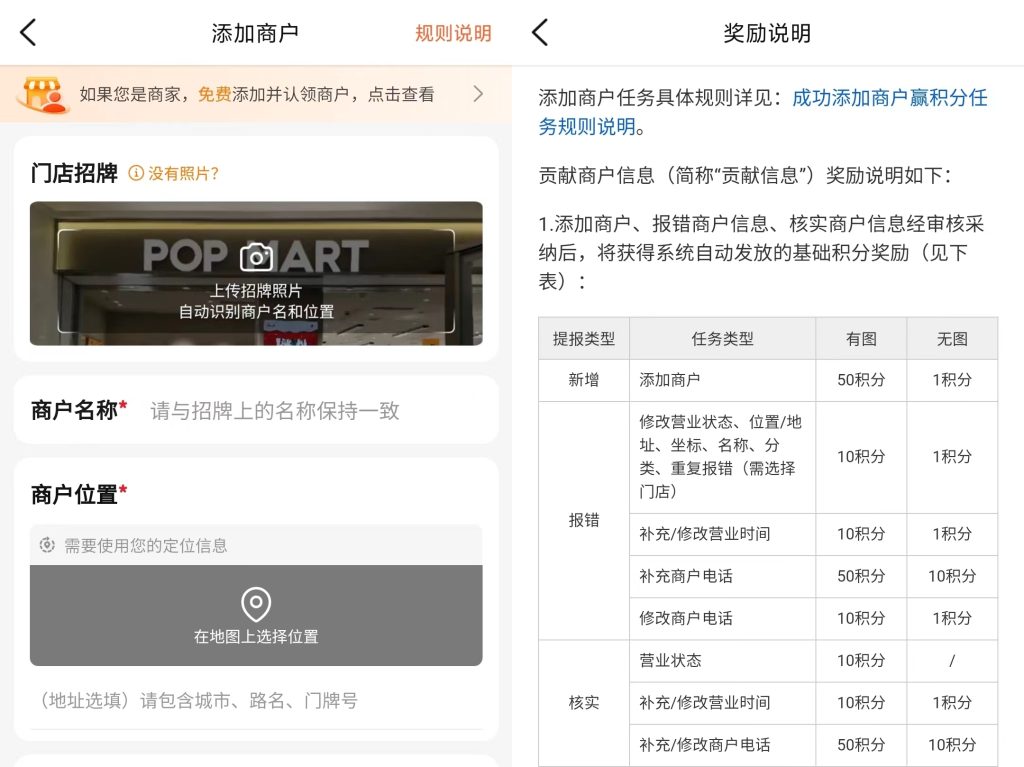Tap the 报错 category cell
This screenshot has height=767, width=1024.
(584, 520)
